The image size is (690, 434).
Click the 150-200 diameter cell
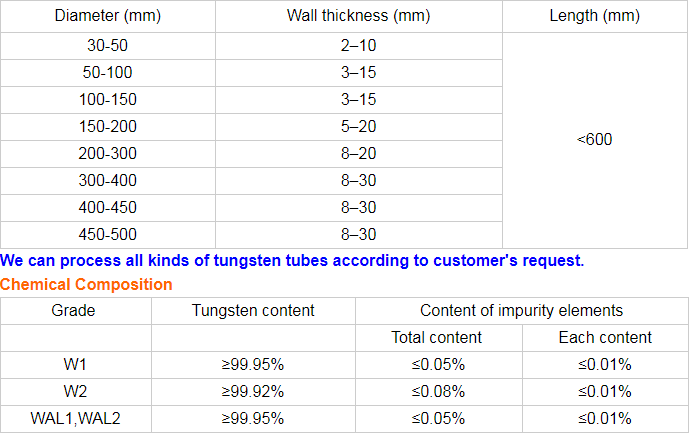tap(108, 127)
